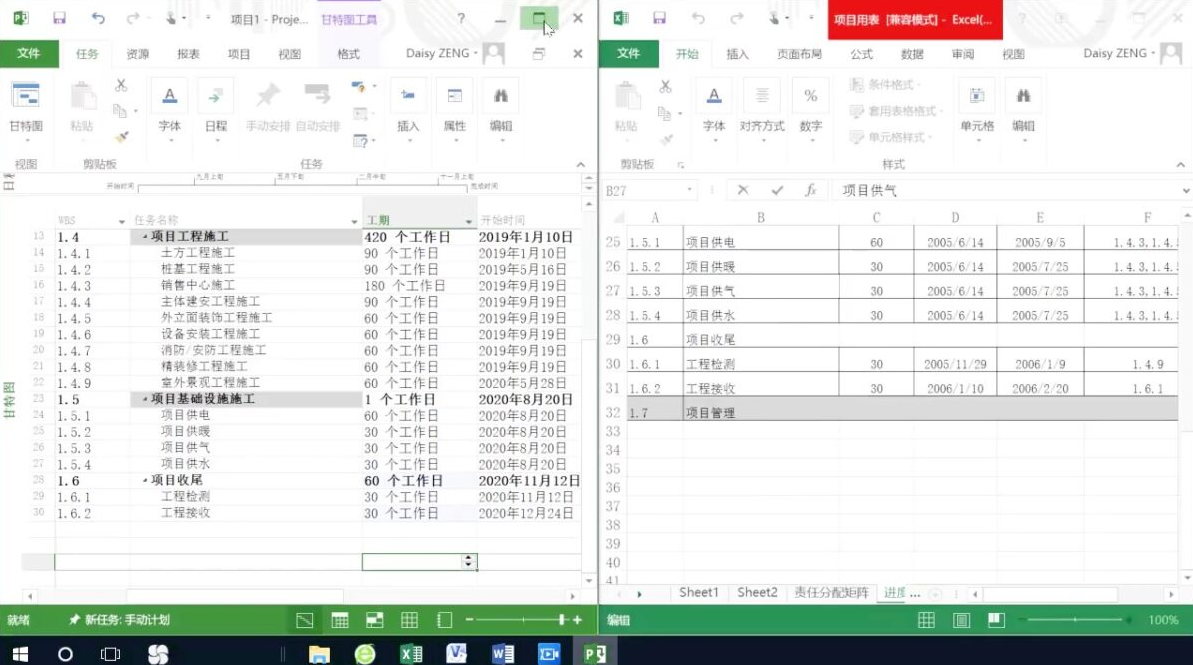Switch to the 资源 tab in Project
Screen dimensions: 1193x665
coord(138,54)
